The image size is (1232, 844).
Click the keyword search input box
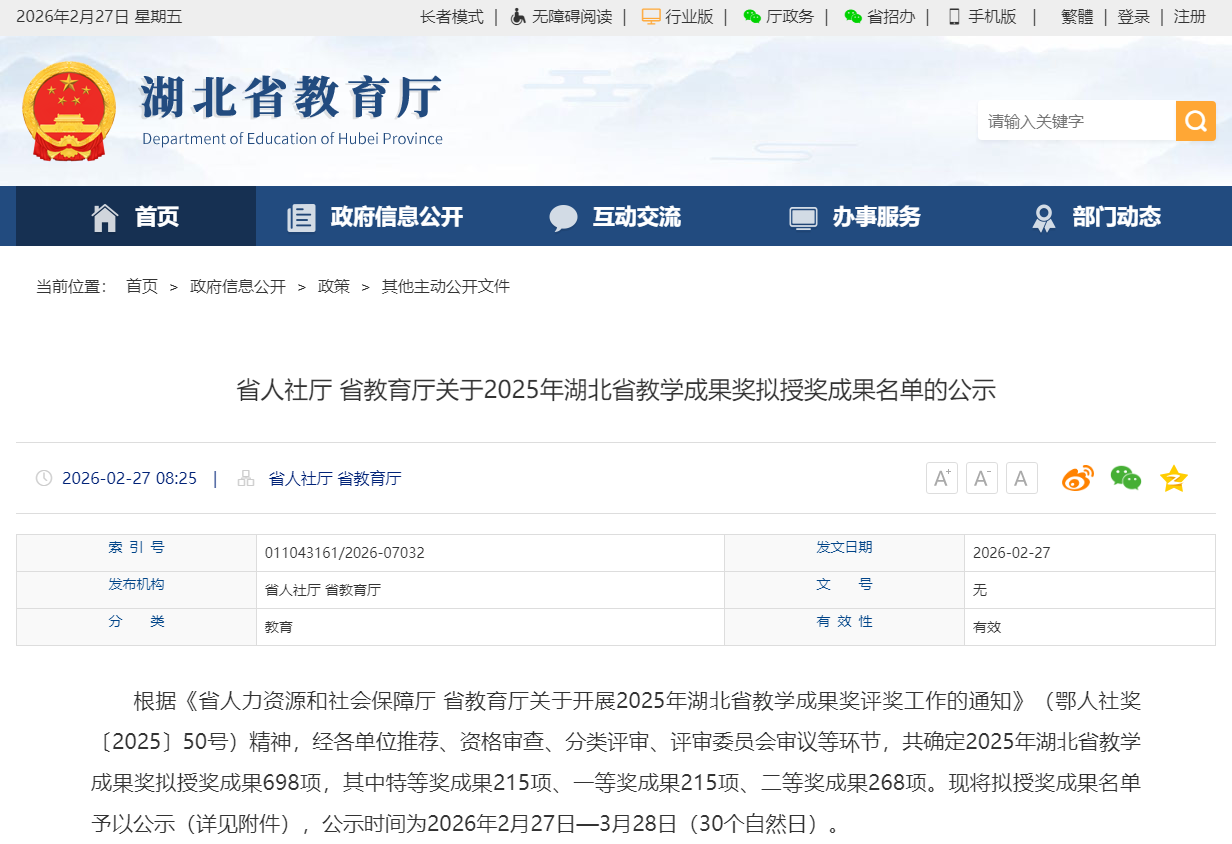tap(1070, 120)
